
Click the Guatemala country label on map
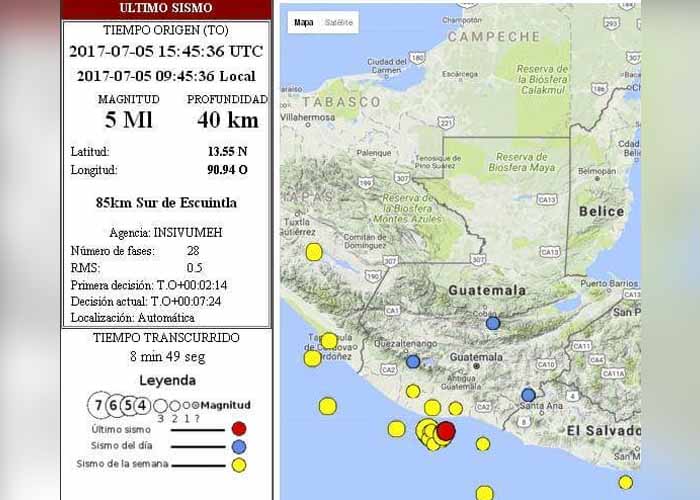tap(487, 290)
